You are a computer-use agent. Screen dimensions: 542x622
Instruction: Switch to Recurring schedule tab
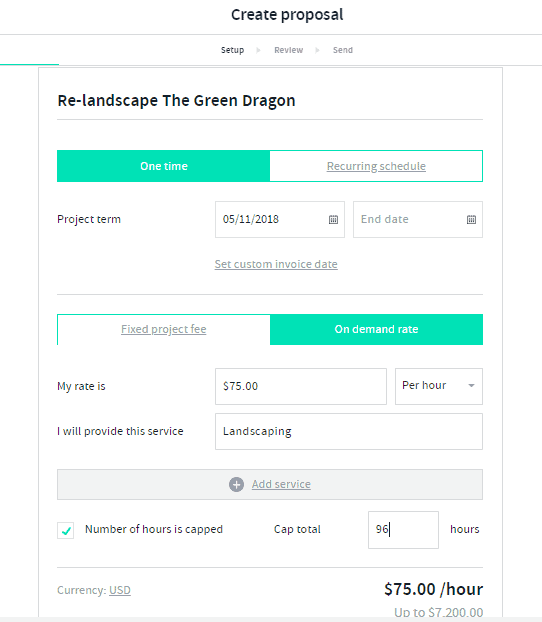(x=376, y=166)
